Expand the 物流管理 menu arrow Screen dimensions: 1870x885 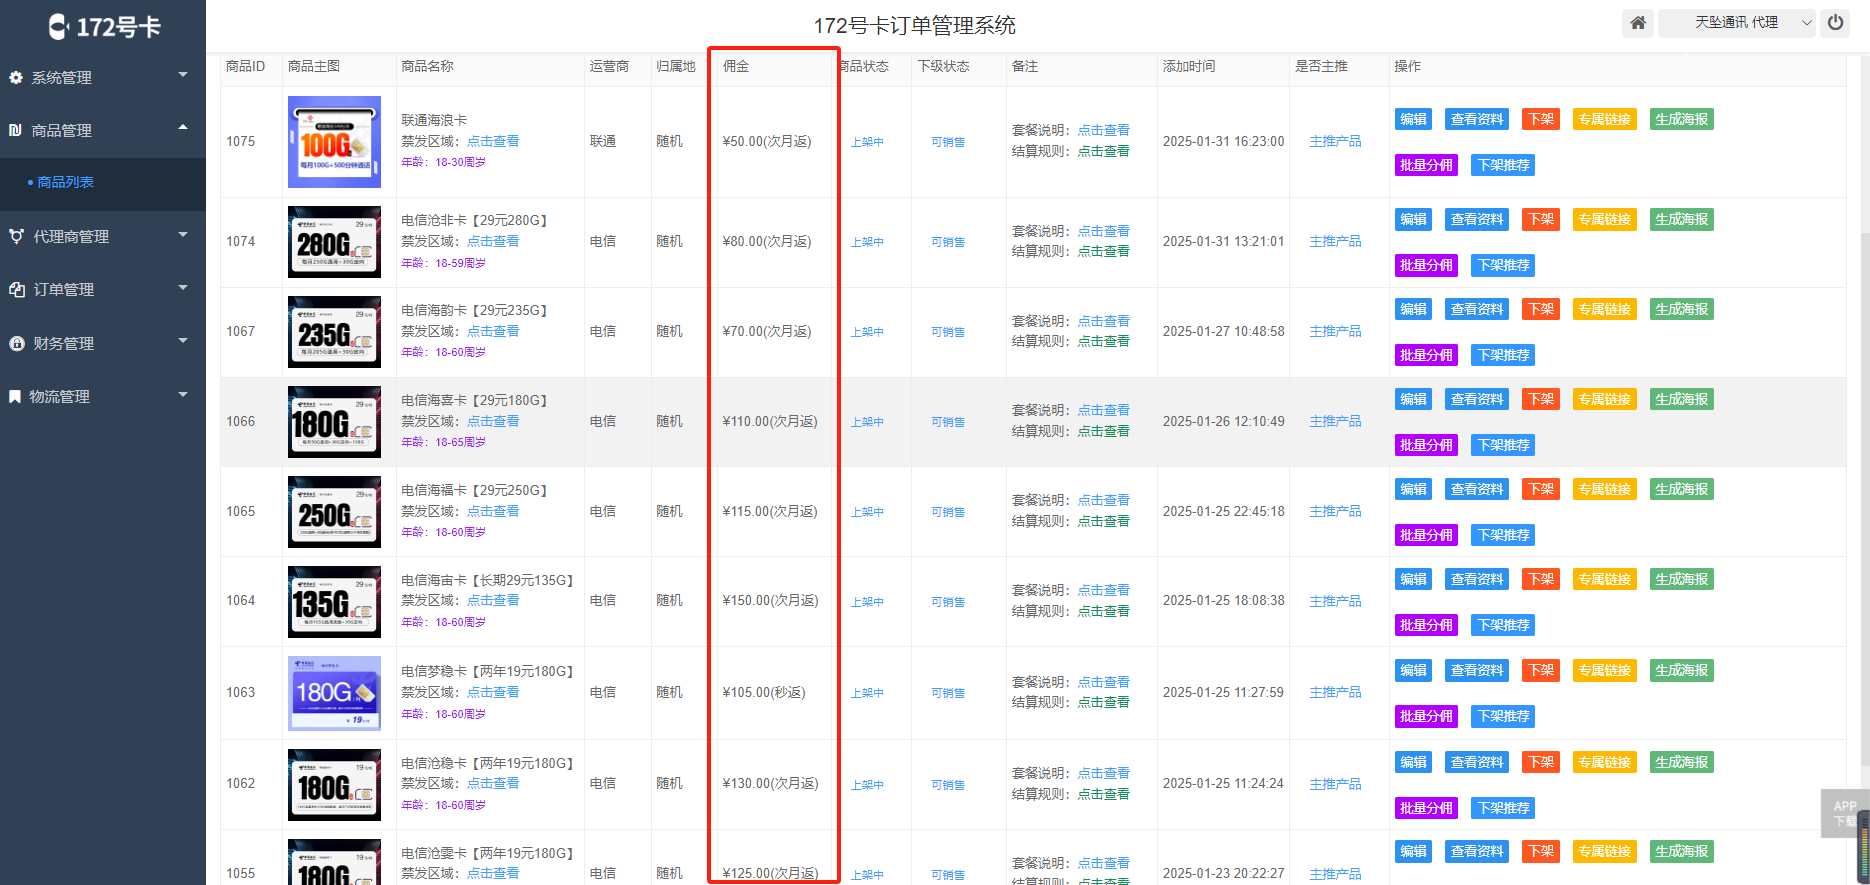[183, 395]
